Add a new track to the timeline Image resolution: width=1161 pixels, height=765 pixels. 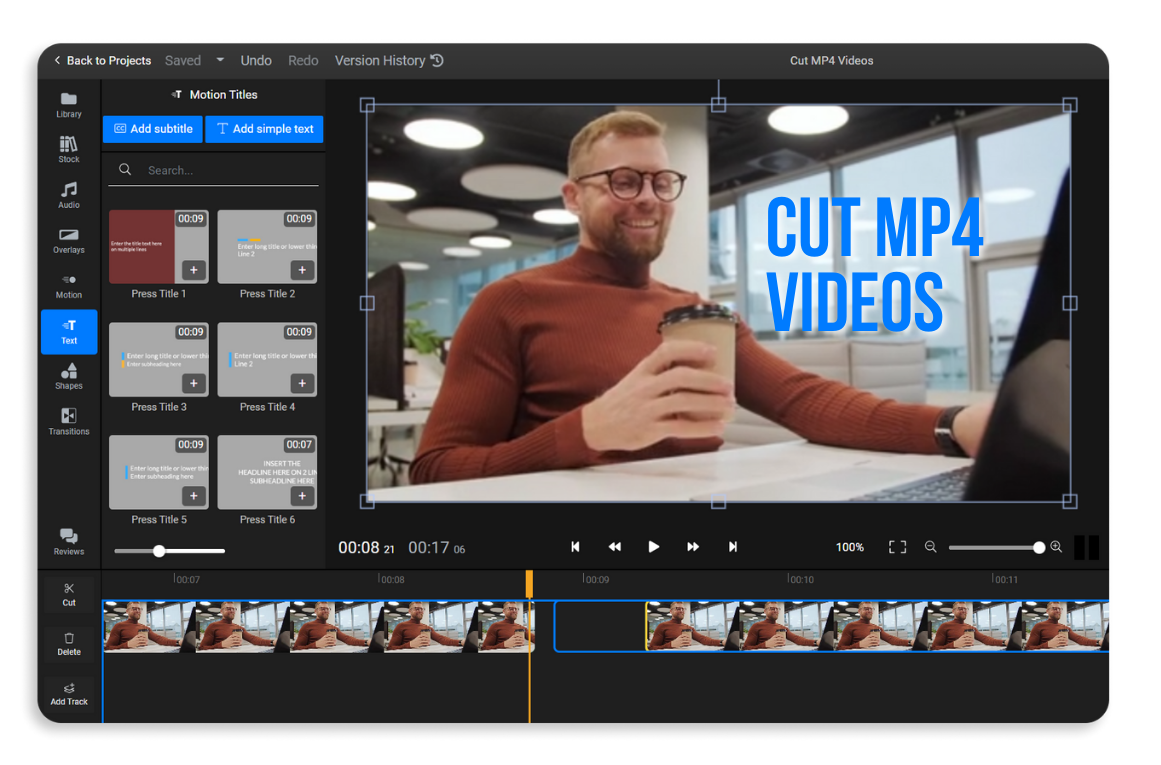point(68,692)
